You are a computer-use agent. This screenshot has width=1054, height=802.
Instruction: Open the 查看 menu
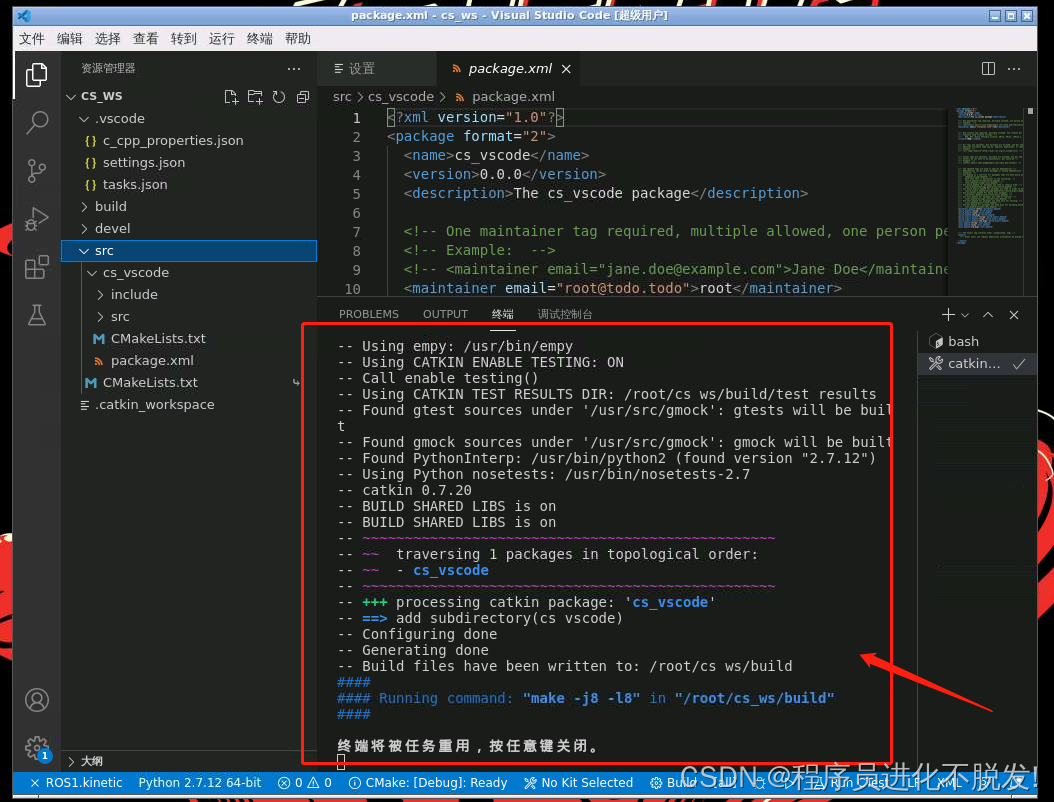[x=146, y=39]
